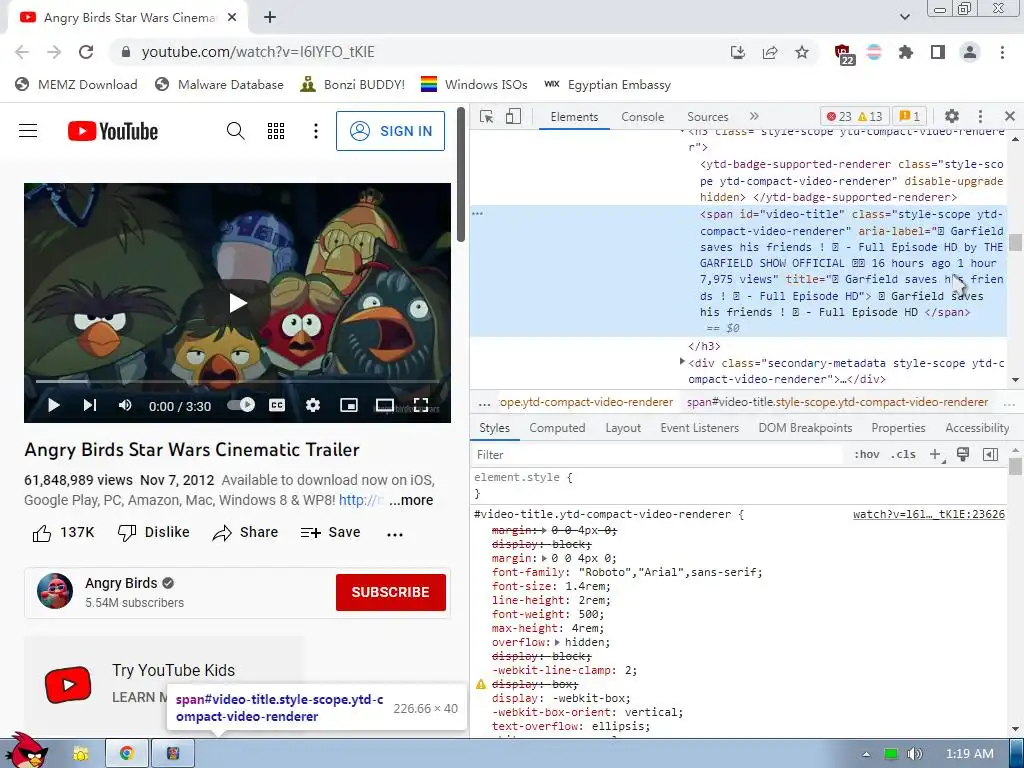Image resolution: width=1024 pixels, height=768 pixels.
Task: Like the video with 137K likes
Action: (x=63, y=533)
